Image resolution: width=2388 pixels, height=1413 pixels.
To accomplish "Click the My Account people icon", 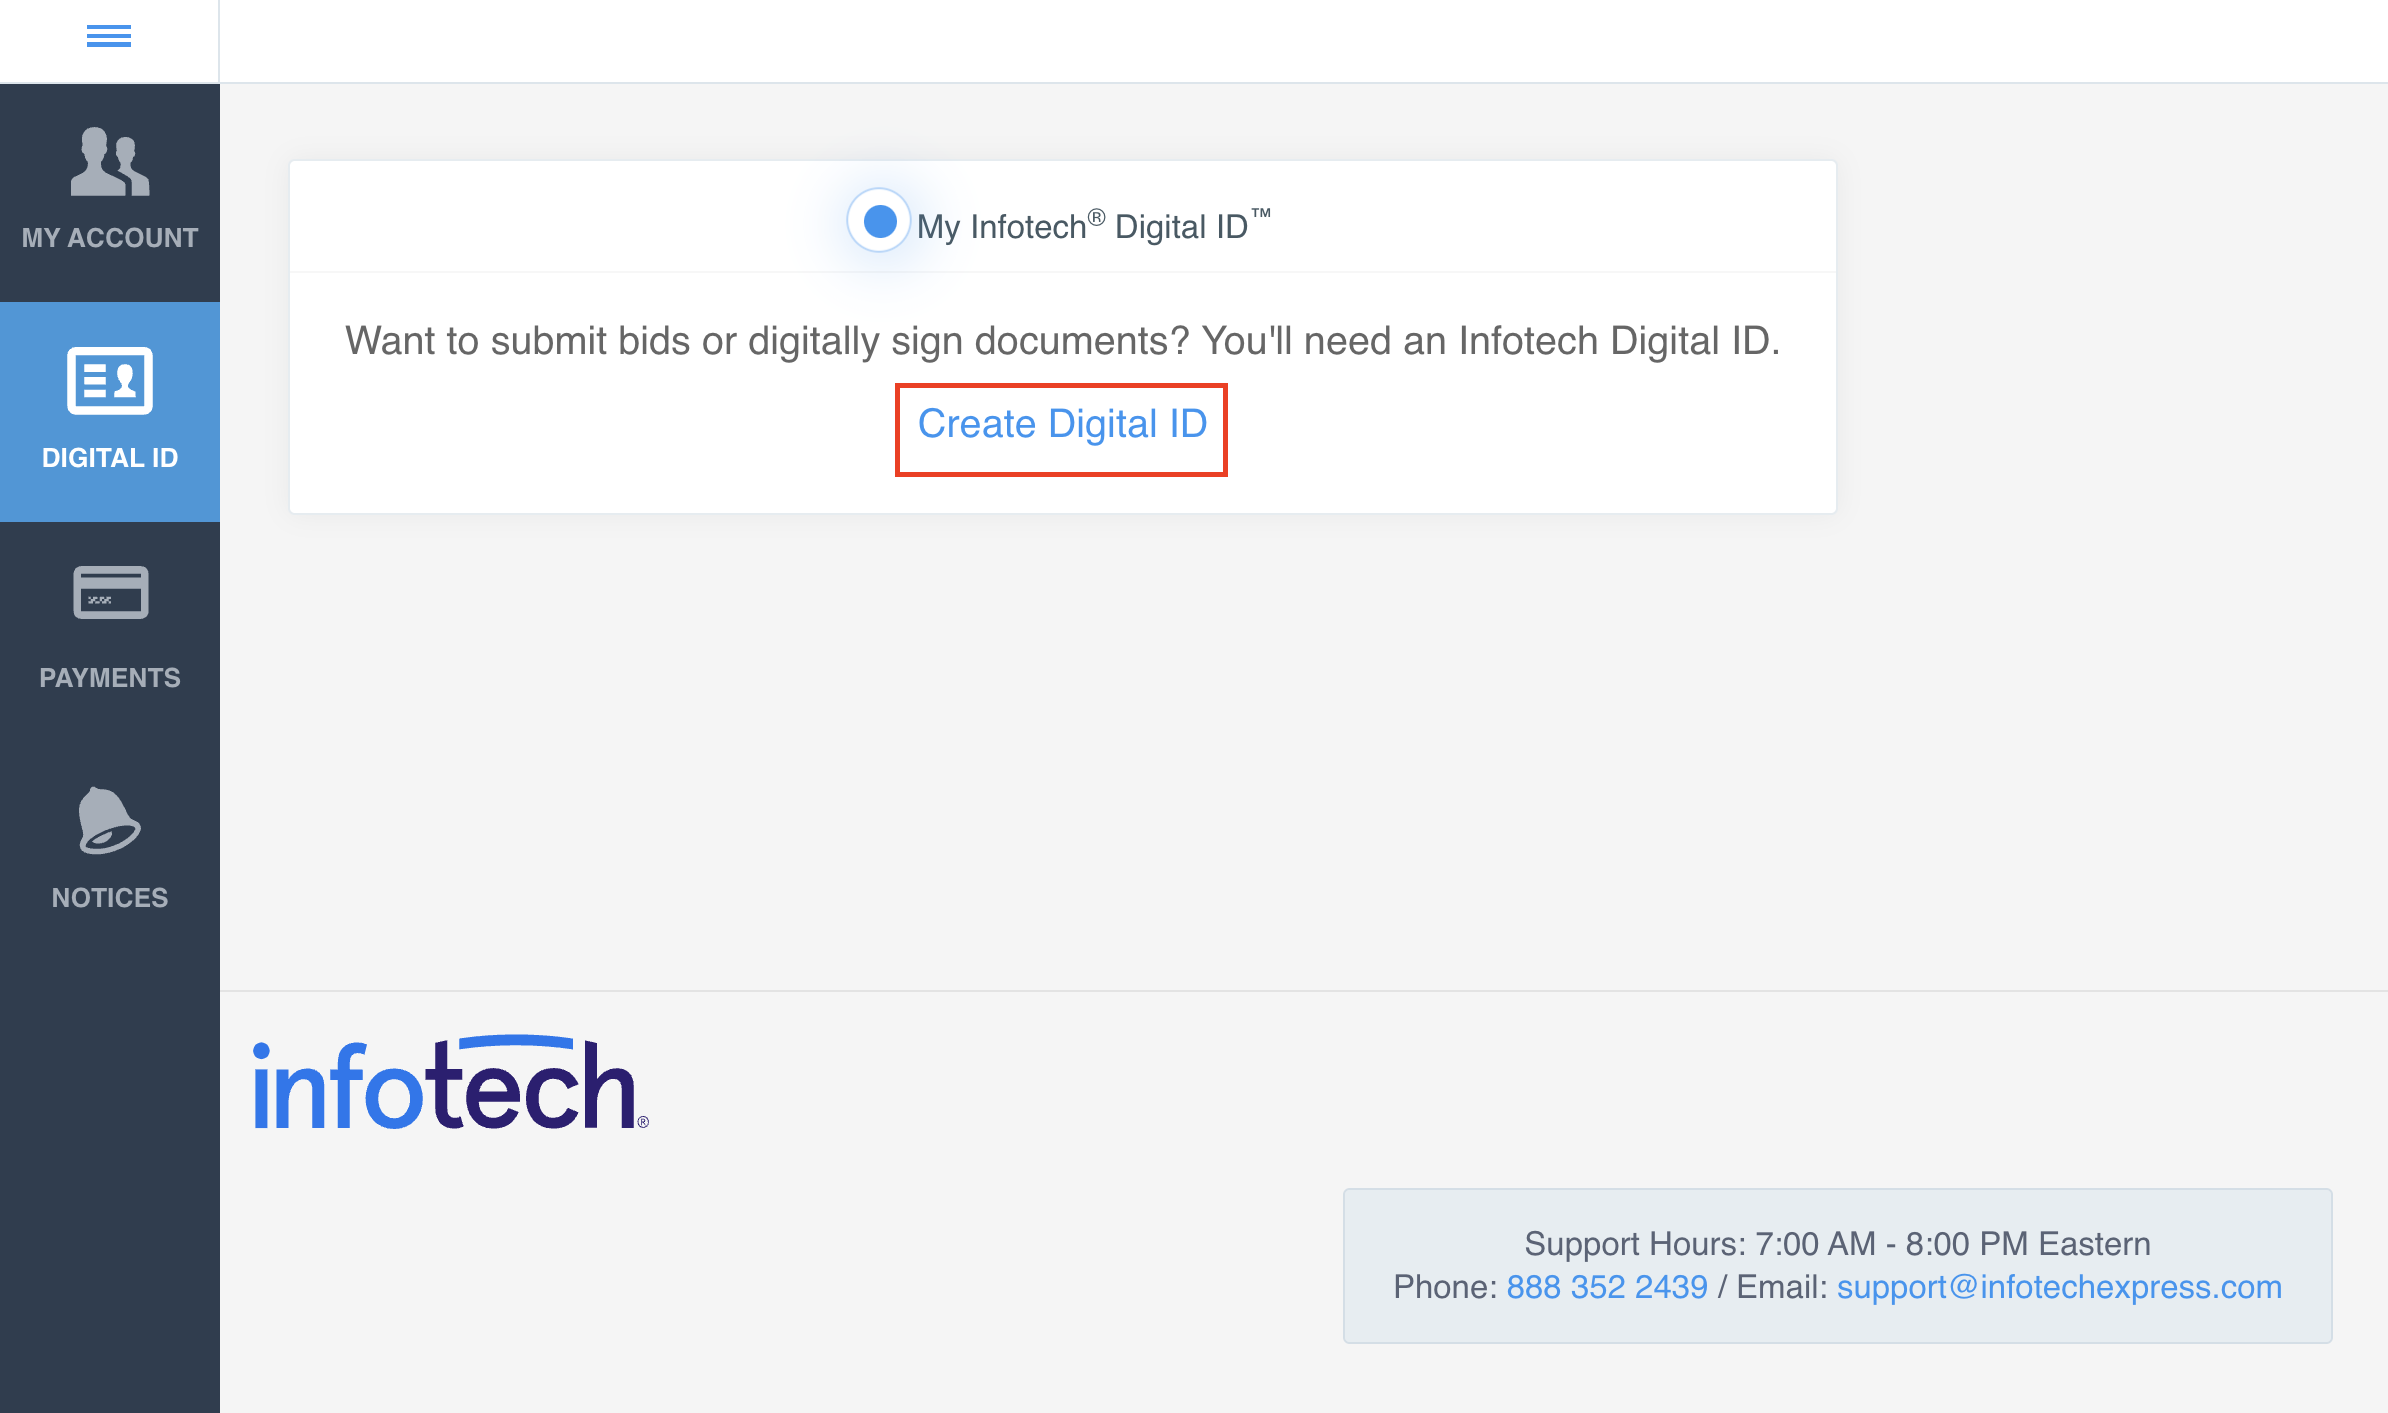I will tap(110, 162).
